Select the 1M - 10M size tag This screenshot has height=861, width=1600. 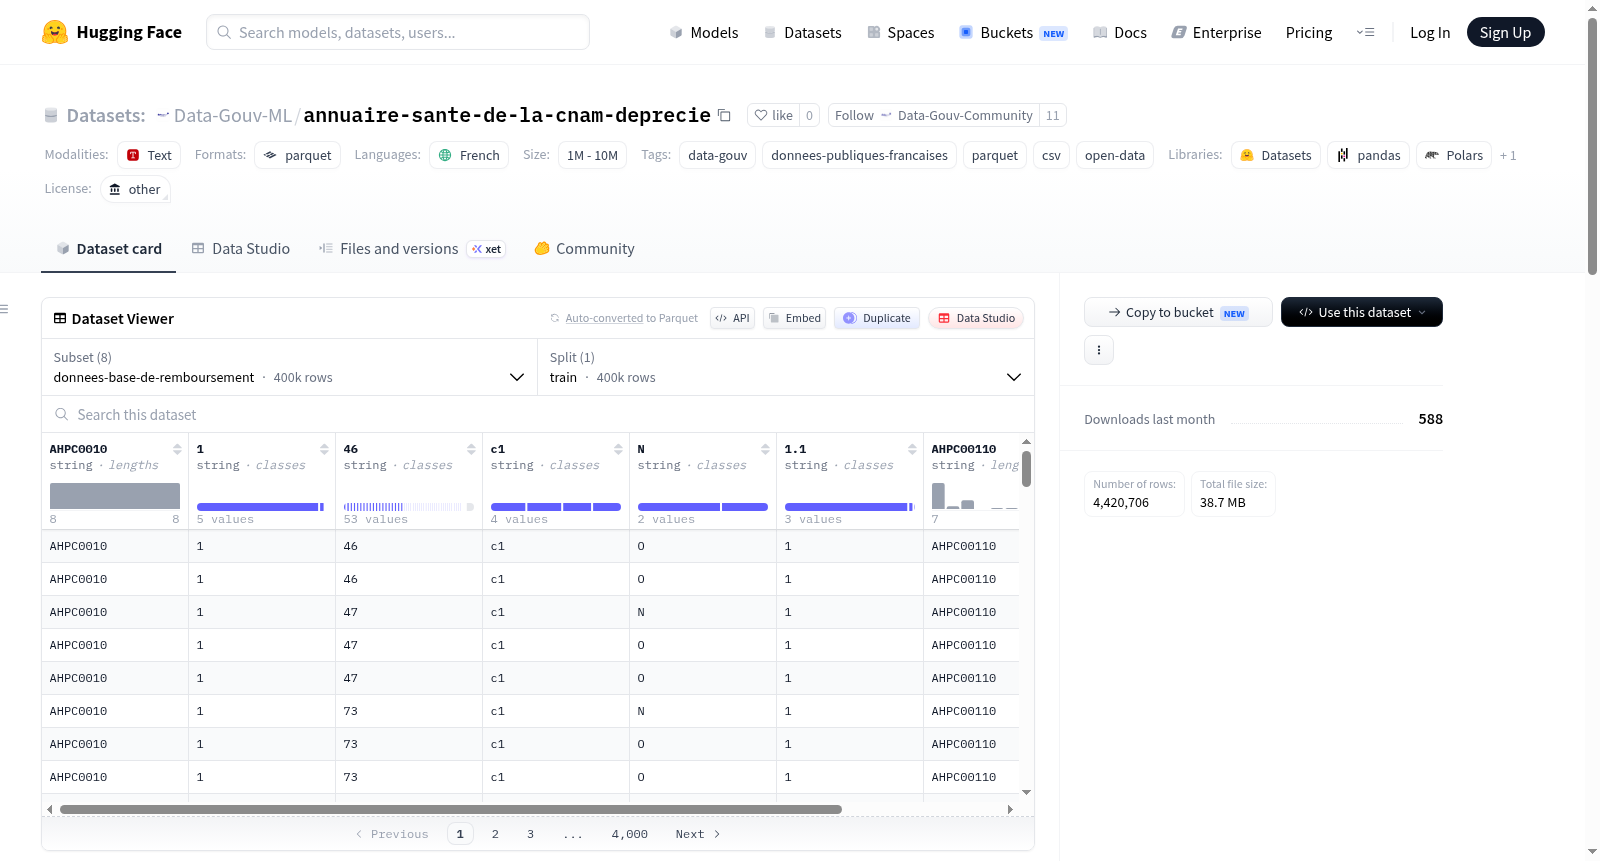point(592,155)
